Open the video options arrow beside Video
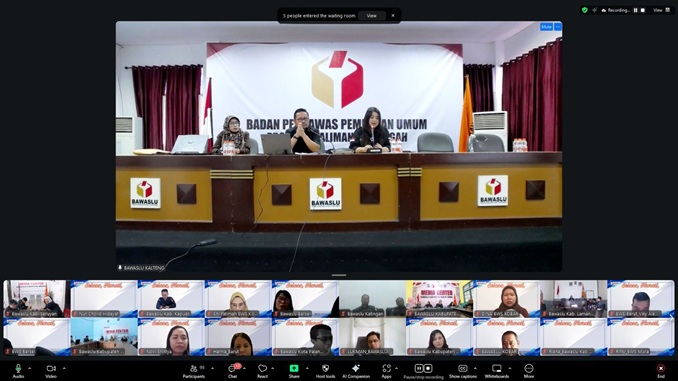 coord(64,368)
